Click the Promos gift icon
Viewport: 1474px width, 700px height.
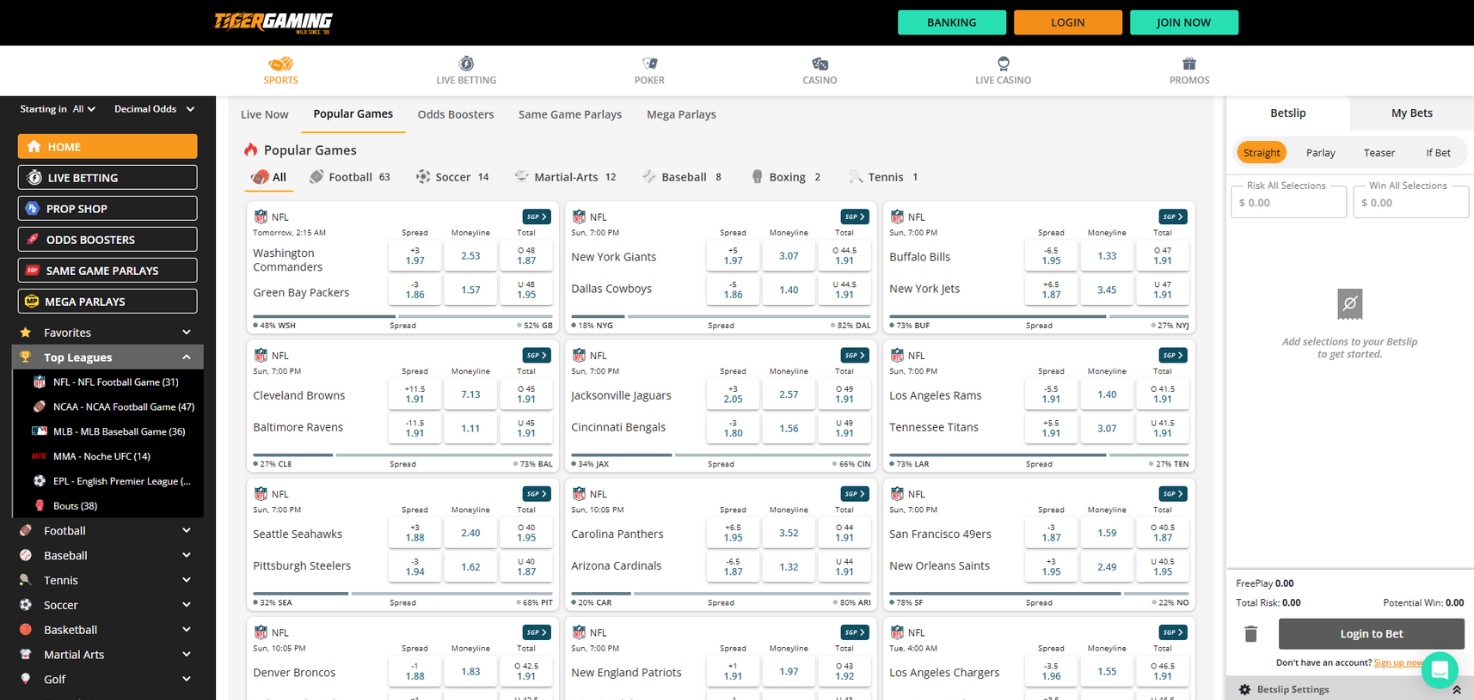click(x=1188, y=63)
